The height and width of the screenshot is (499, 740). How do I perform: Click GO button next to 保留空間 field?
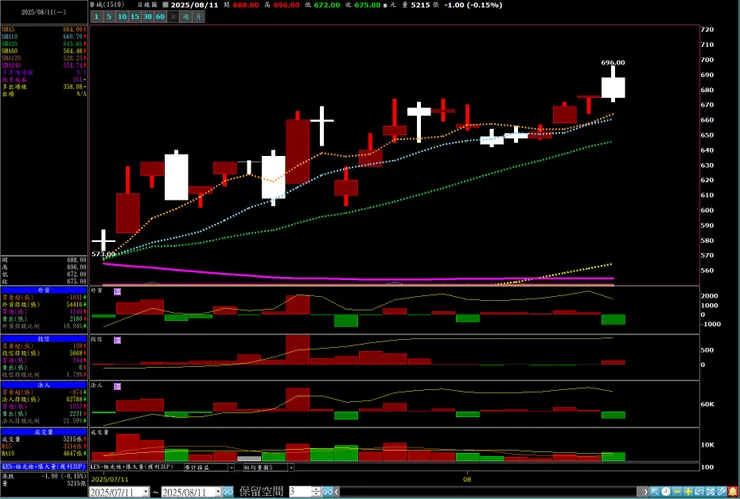328,492
